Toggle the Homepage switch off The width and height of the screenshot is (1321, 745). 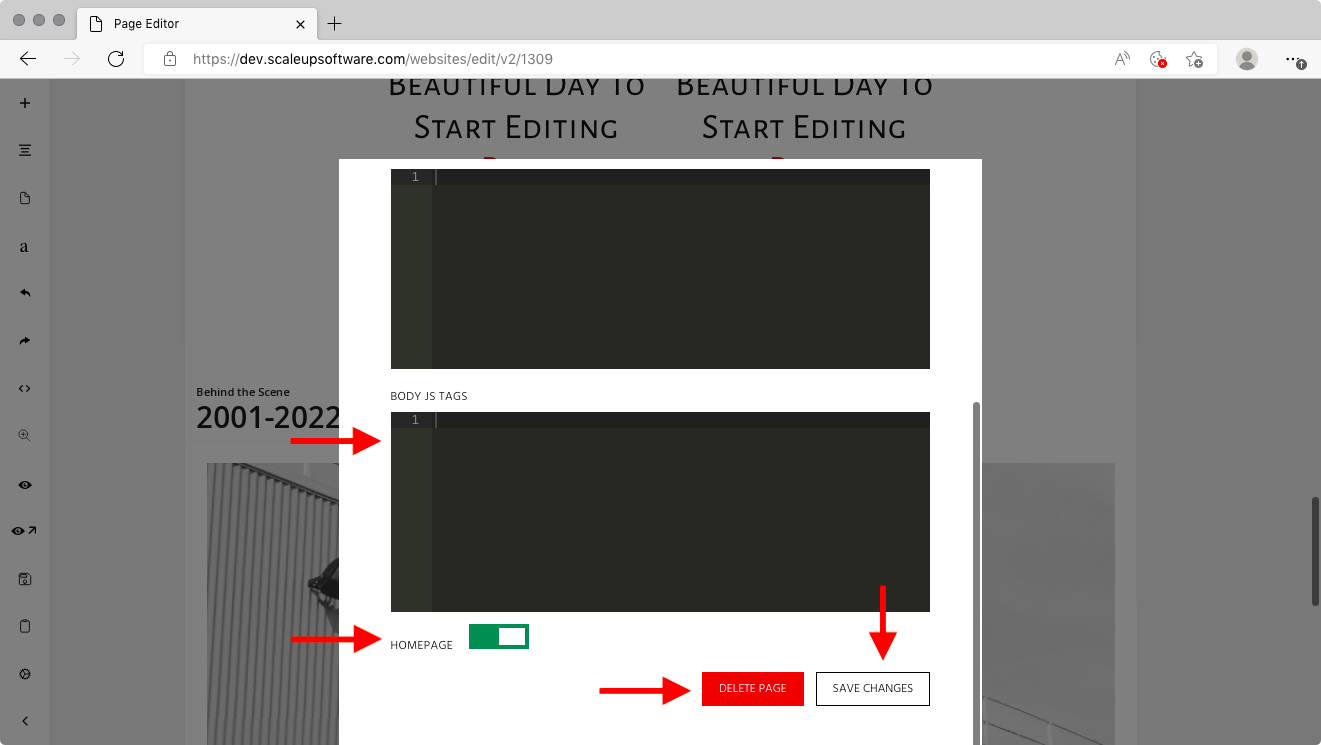coord(499,636)
